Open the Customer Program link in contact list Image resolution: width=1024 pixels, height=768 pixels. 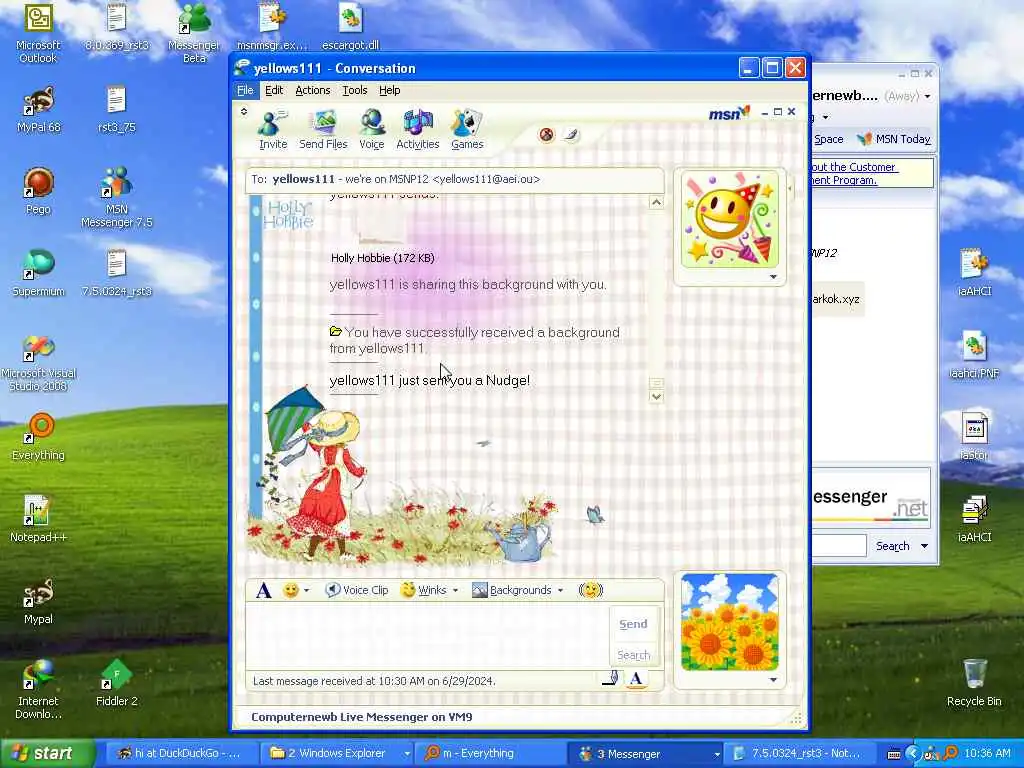pyautogui.click(x=854, y=174)
